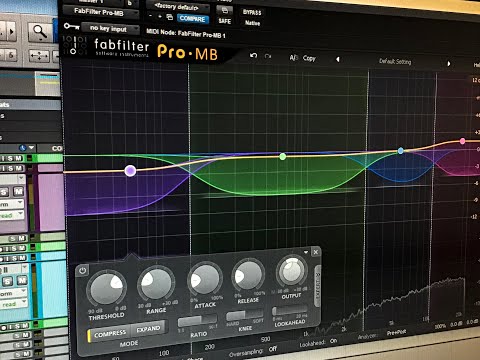The image size is (480, 360).
Task: Open the band panel dropdown arrow
Action: pos(306,252)
